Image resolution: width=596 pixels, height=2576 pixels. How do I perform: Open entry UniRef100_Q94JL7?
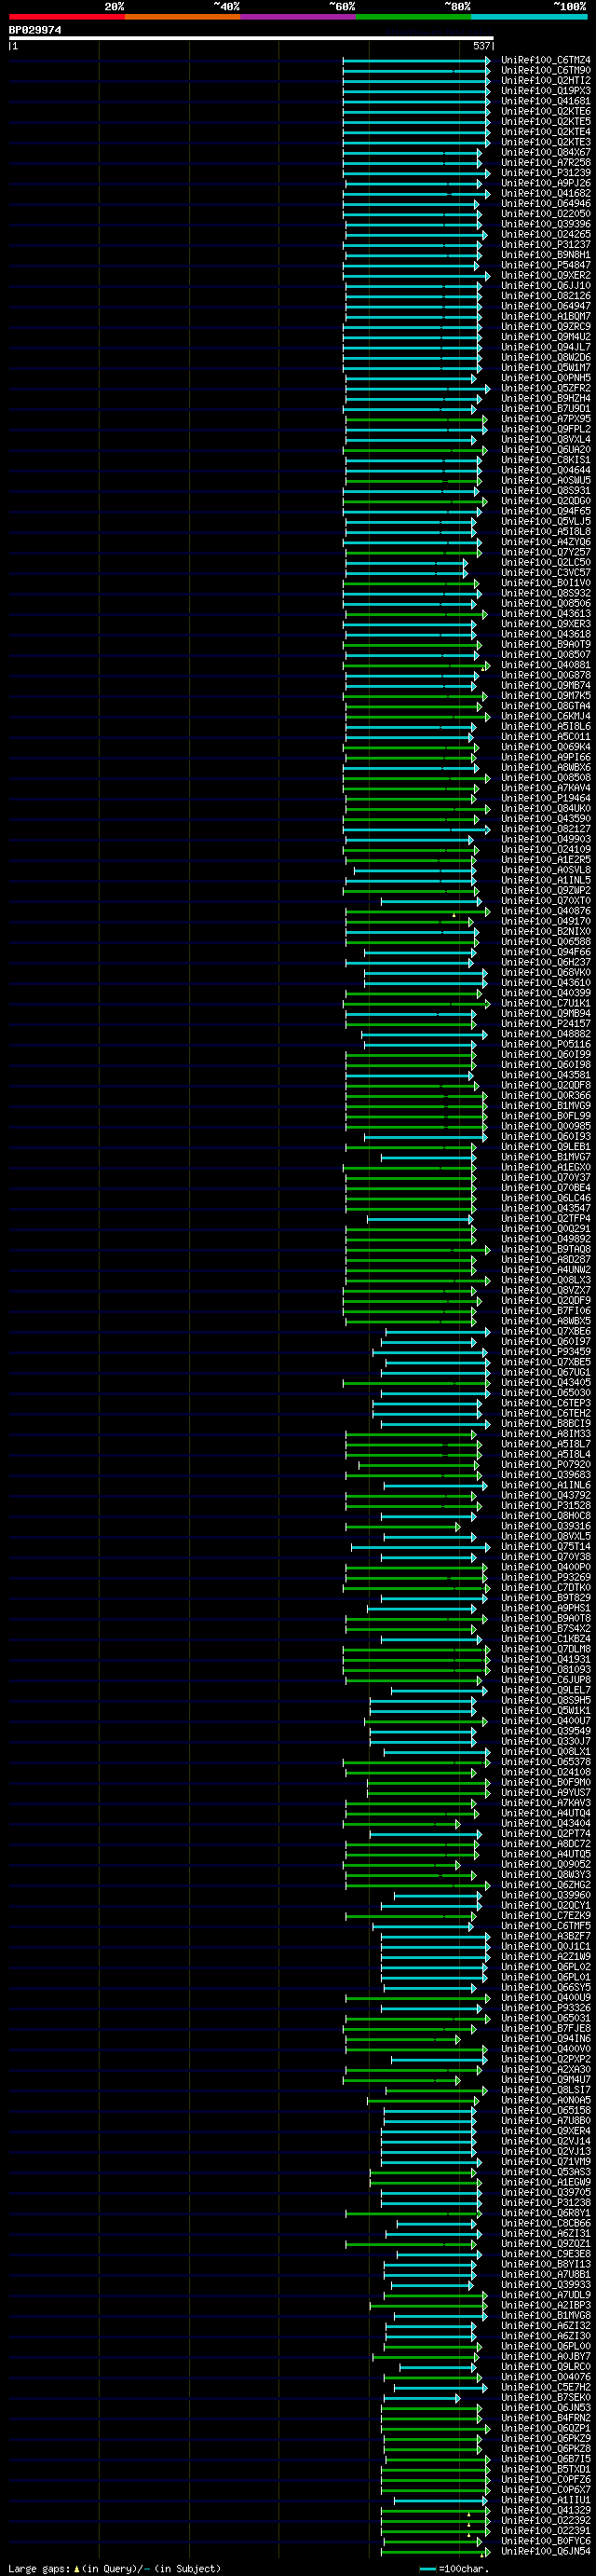(x=546, y=347)
